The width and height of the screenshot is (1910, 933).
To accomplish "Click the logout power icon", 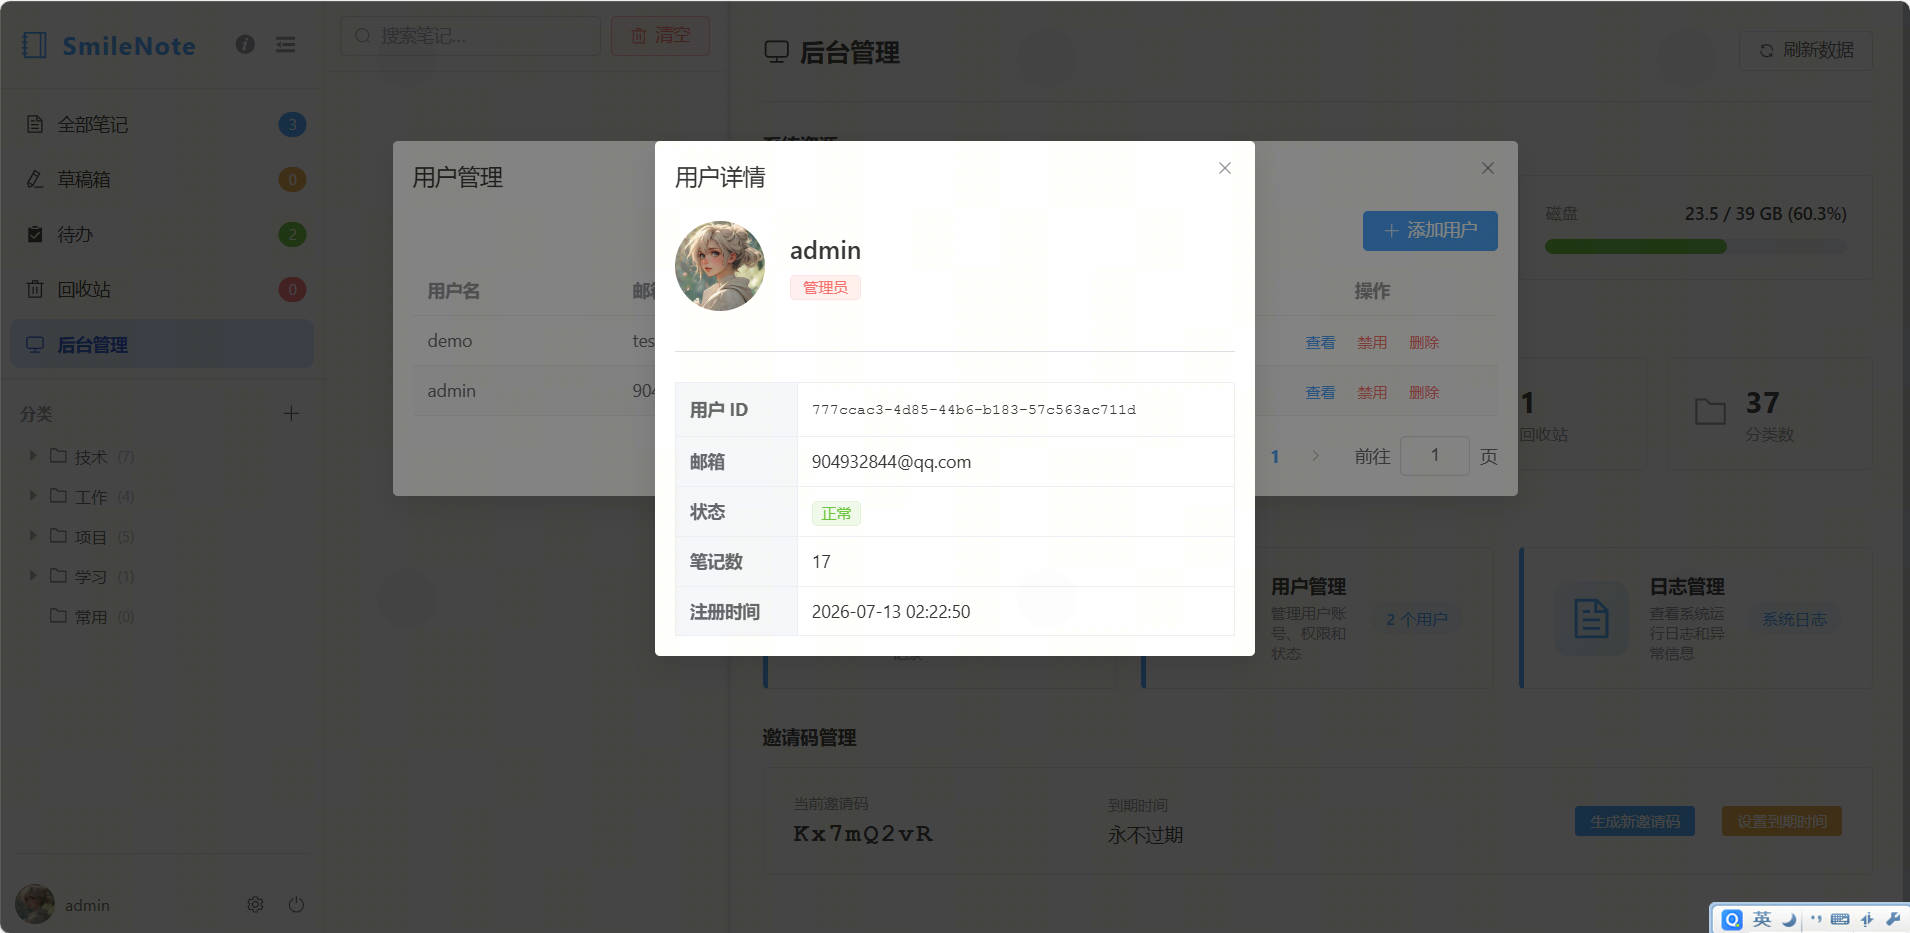I will tap(296, 904).
